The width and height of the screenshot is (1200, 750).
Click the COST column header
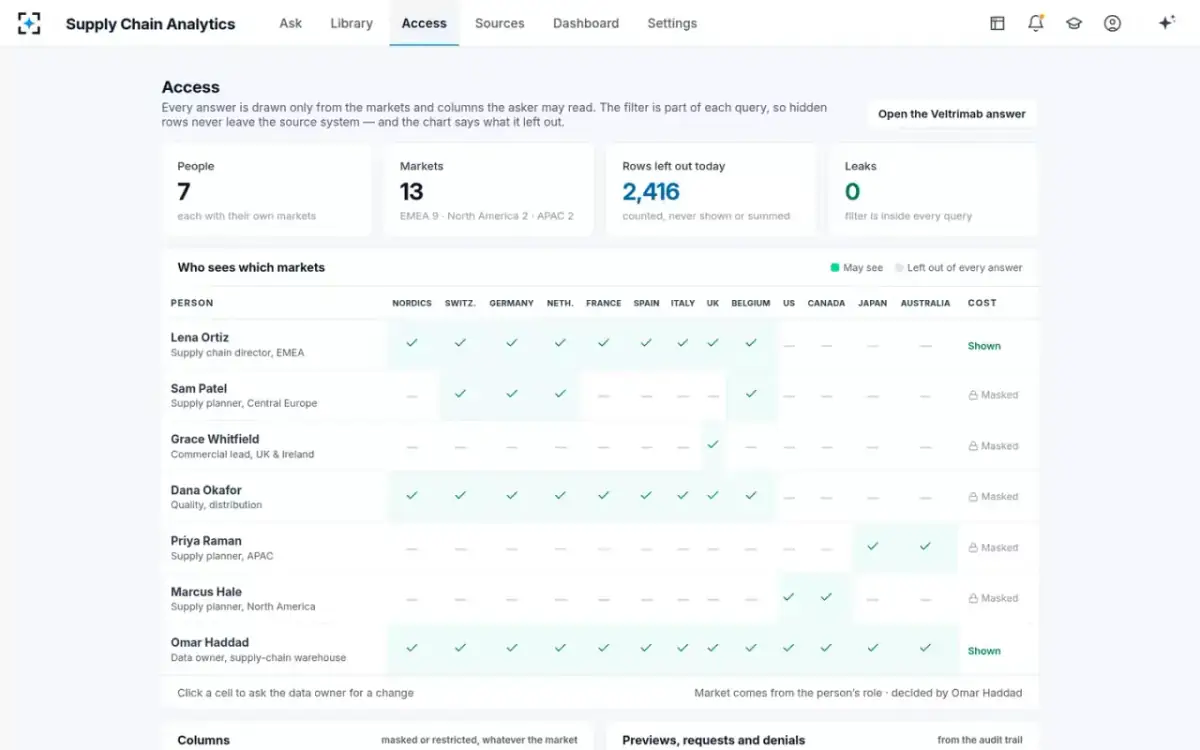[x=982, y=303]
